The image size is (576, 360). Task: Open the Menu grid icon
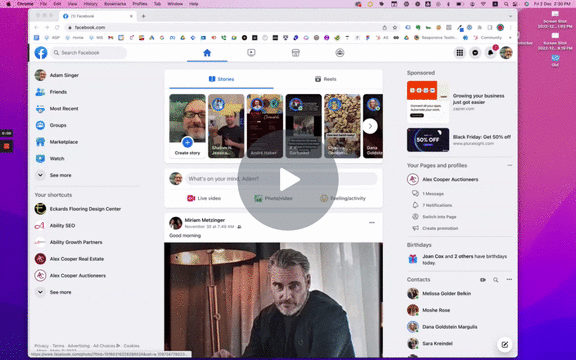click(x=460, y=53)
